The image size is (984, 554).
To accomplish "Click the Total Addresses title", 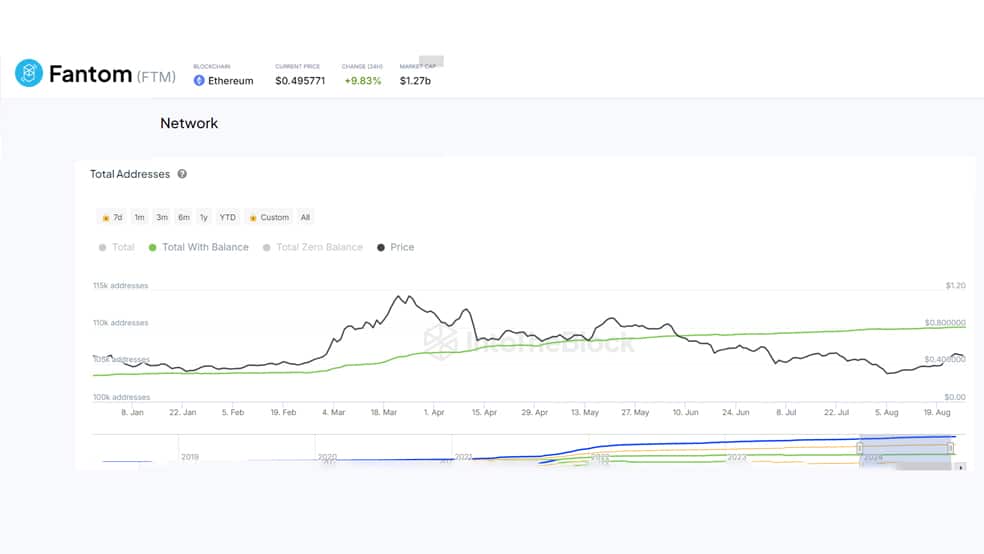I will 130,174.
